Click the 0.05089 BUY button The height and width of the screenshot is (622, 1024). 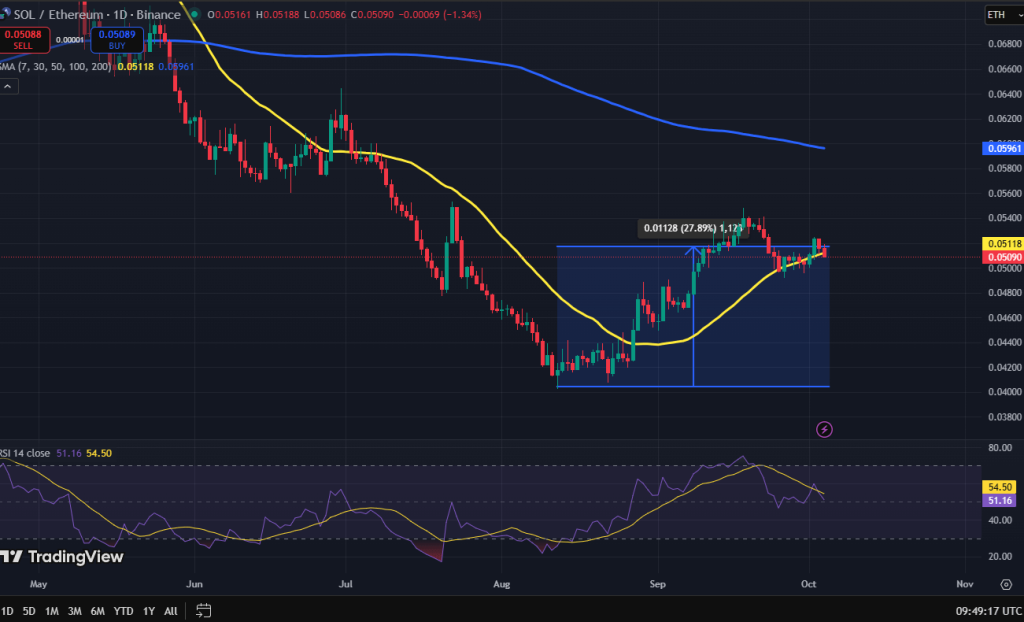pos(117,40)
